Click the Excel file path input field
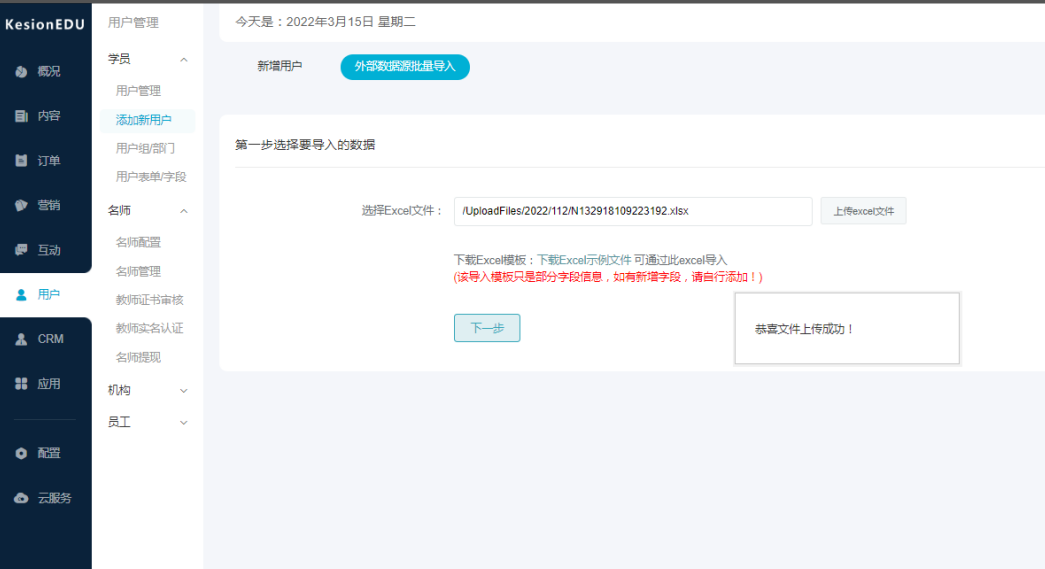Image resolution: width=1045 pixels, height=569 pixels. tap(632, 211)
